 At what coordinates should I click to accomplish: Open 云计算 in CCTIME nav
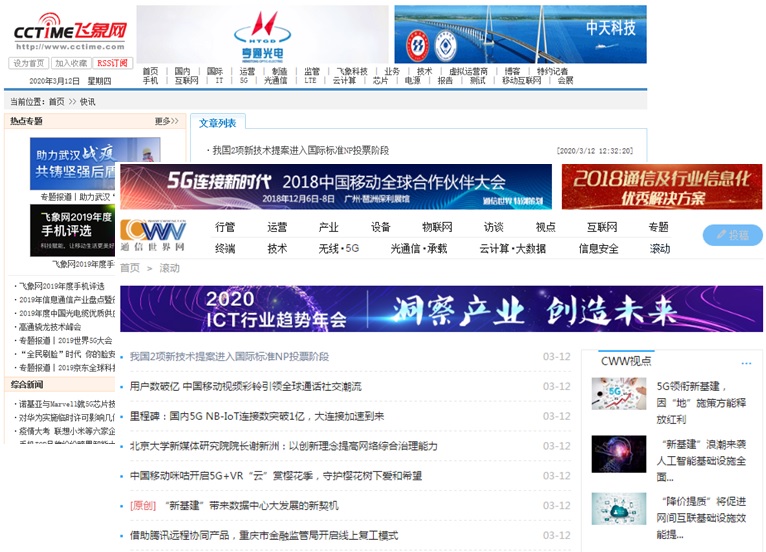(x=344, y=81)
